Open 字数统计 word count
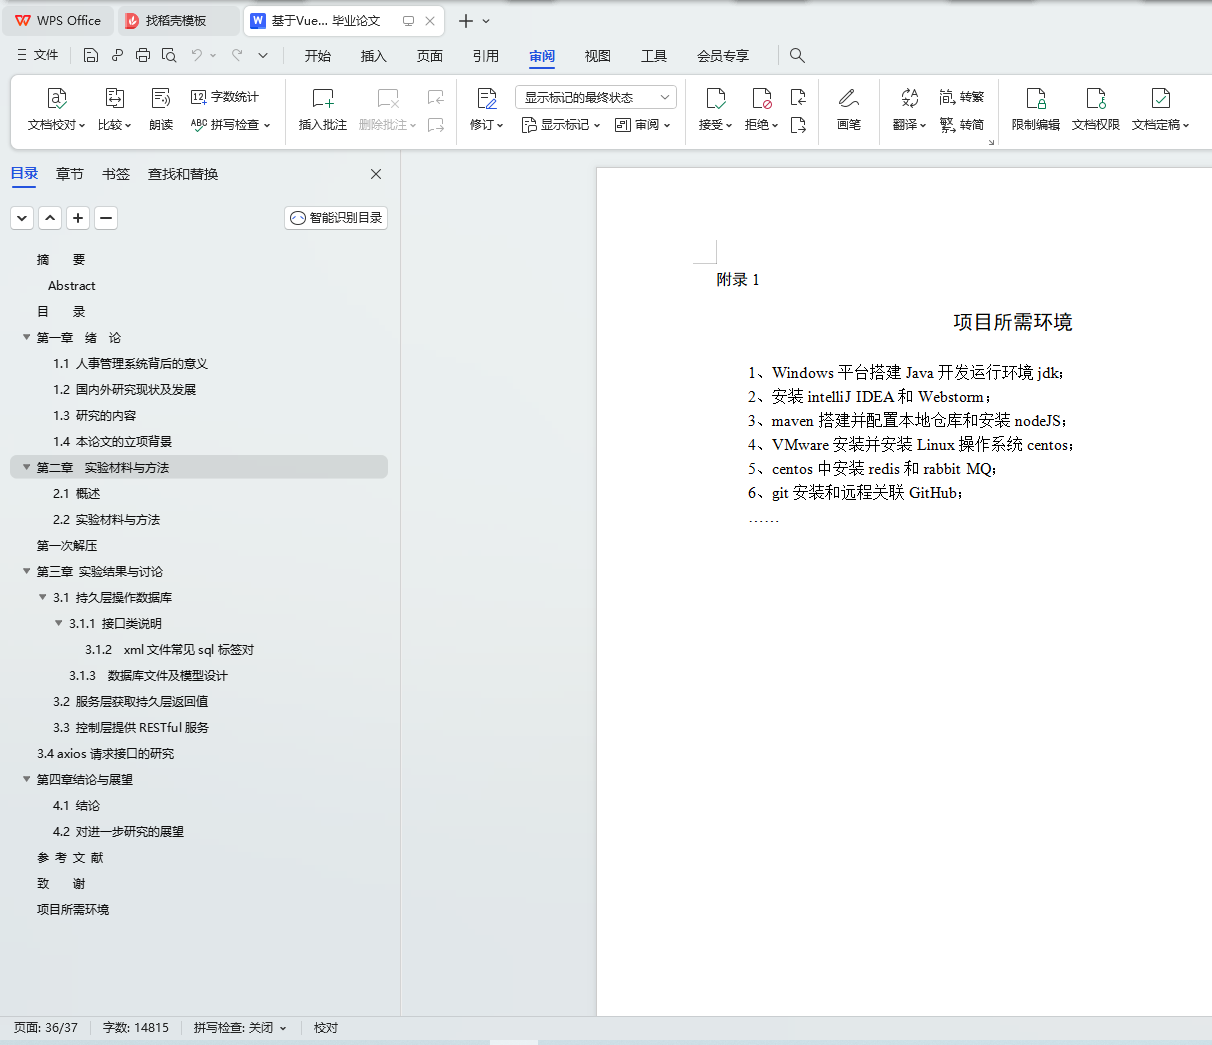 (x=225, y=97)
